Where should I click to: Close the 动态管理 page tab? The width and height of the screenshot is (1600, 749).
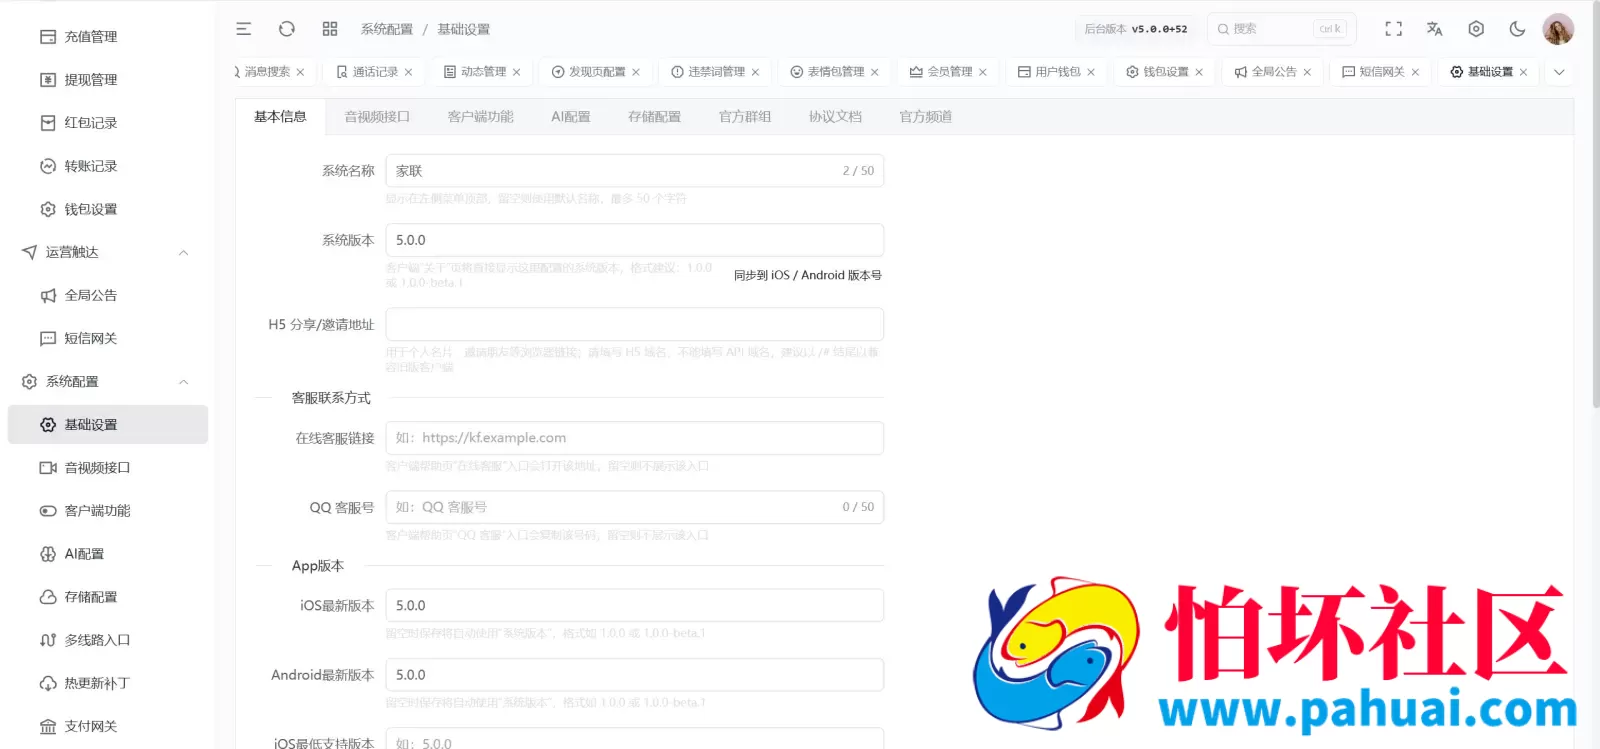tap(516, 72)
